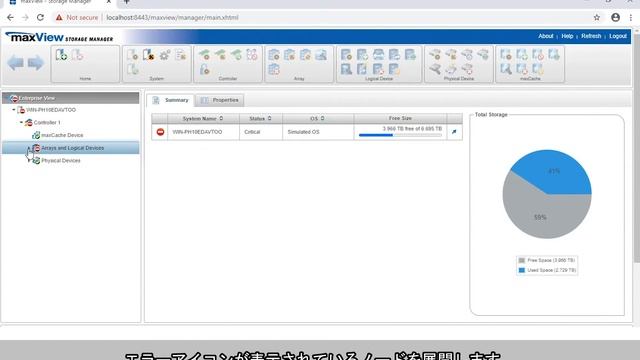Click the third icon in Logical Device group top row
Image resolution: width=640 pixels, height=360 pixels.
pyautogui.click(x=378, y=55)
